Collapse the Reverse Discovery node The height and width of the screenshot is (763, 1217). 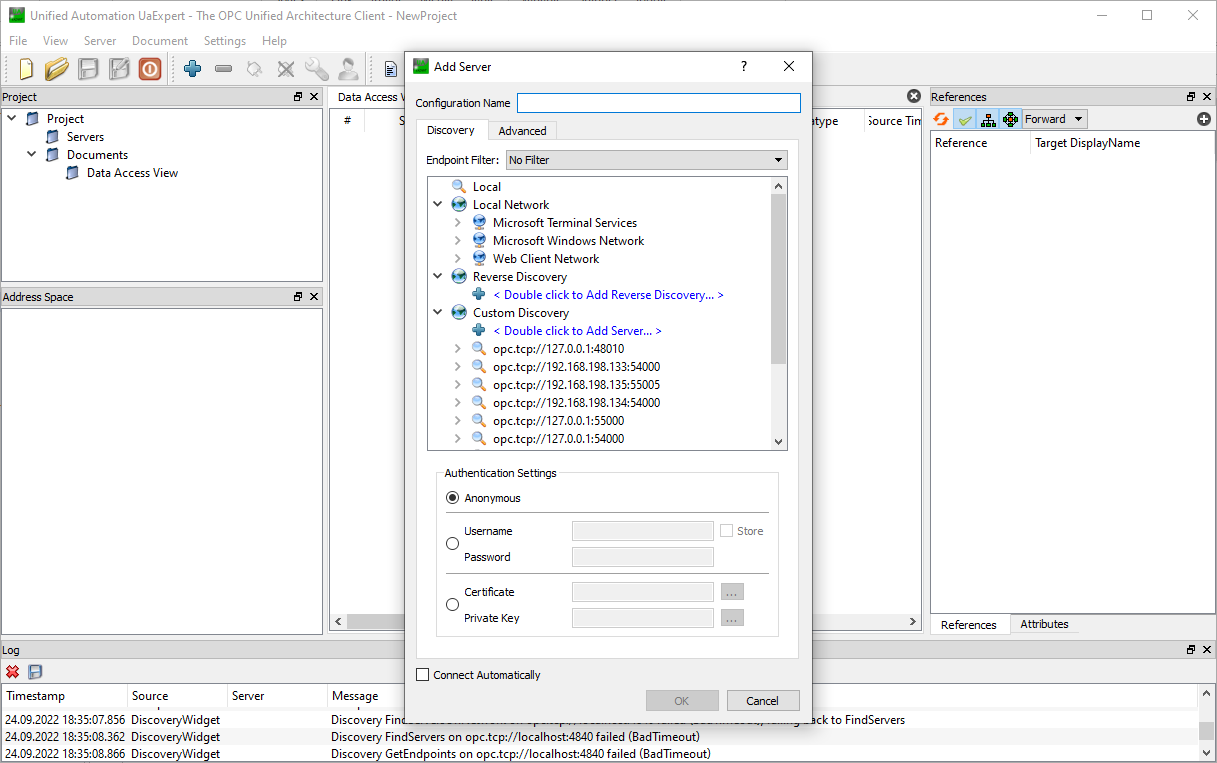(438, 277)
